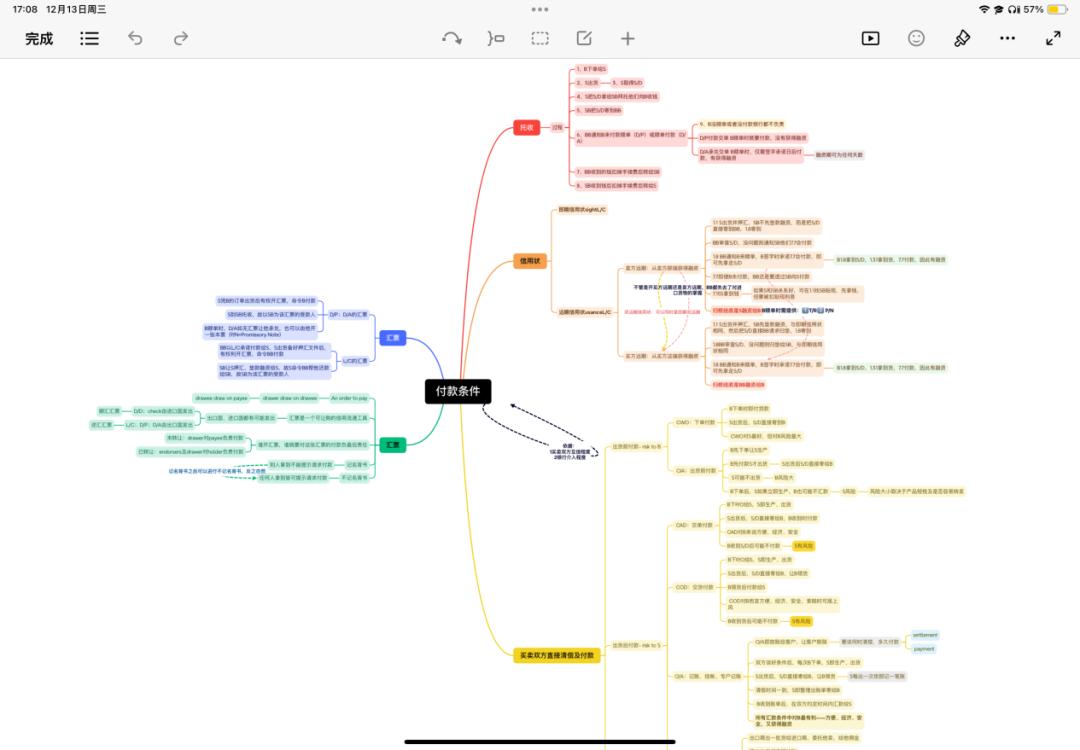This screenshot has height=750, width=1080.
Task: Redo the last undone action
Action: click(180, 39)
